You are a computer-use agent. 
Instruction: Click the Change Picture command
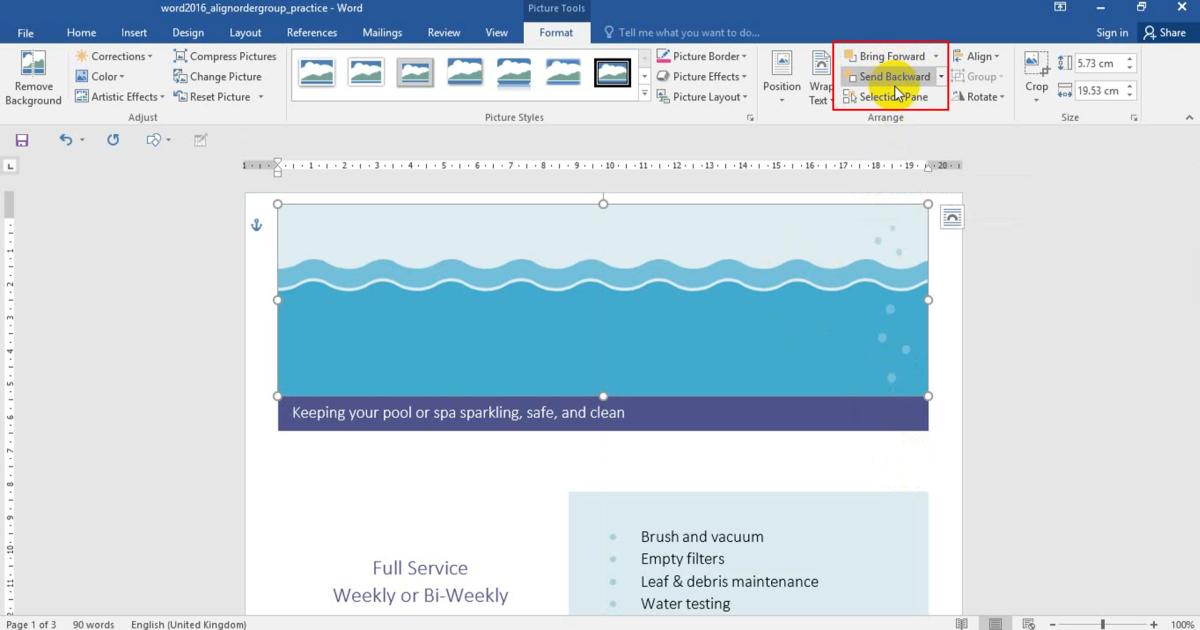click(x=217, y=77)
